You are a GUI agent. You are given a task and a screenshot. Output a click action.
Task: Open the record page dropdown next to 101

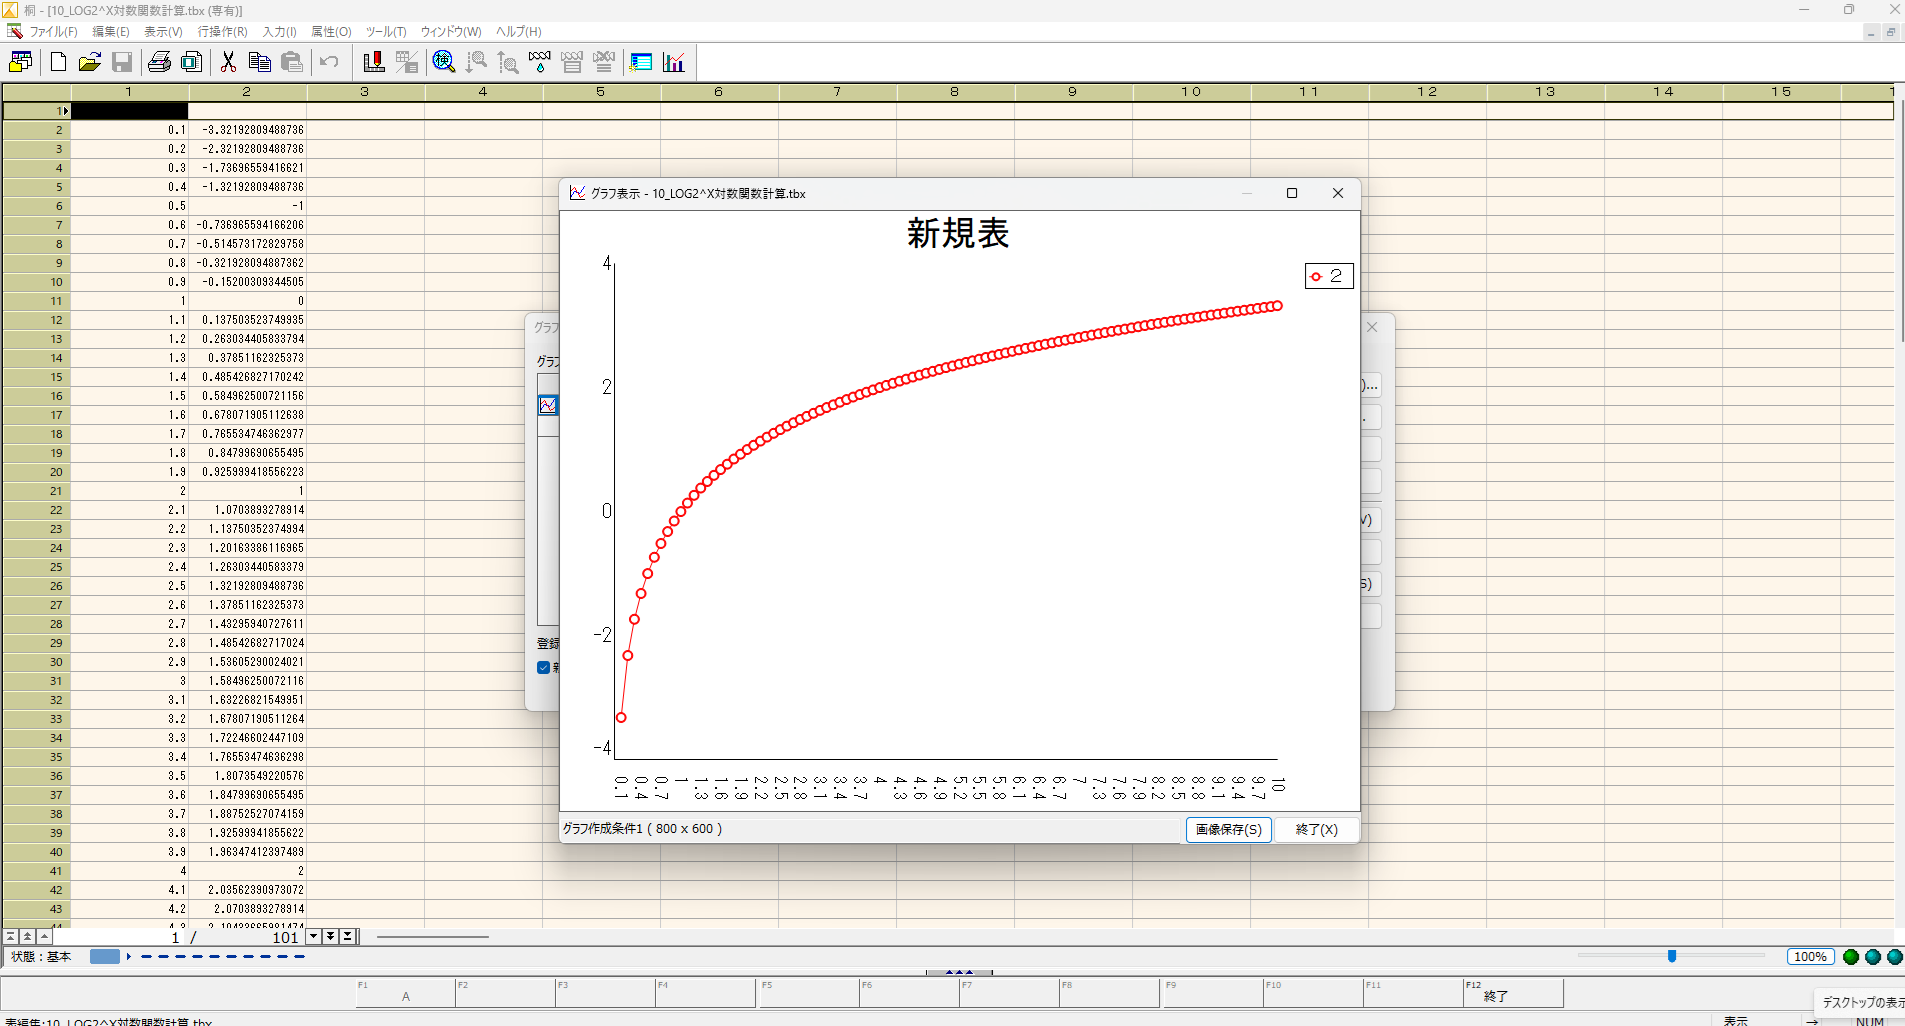coord(313,937)
